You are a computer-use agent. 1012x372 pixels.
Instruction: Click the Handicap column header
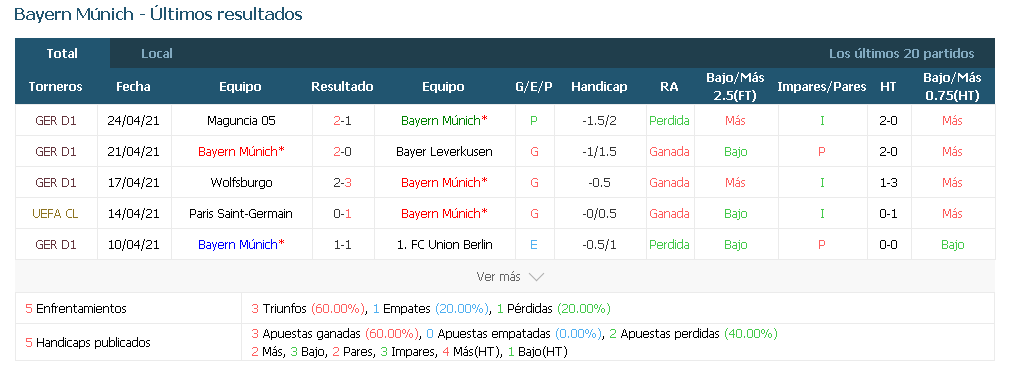(x=599, y=87)
